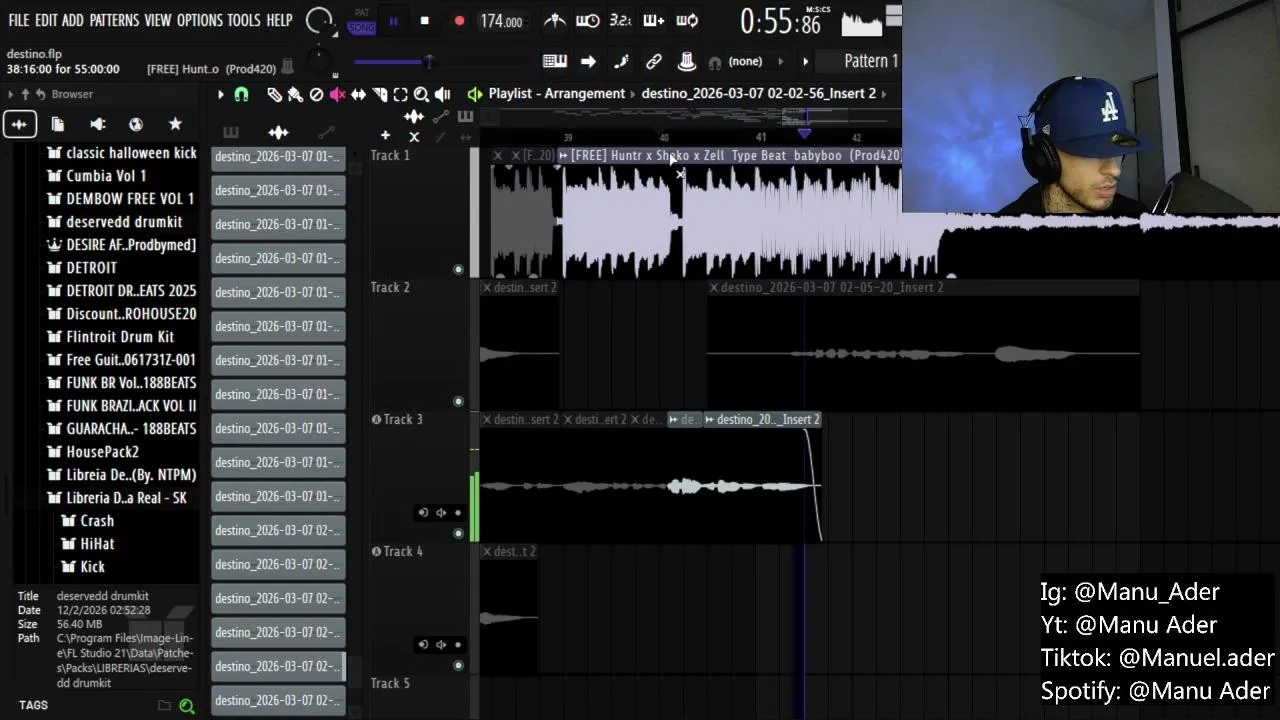The image size is (1280, 720).
Task: Select the Slip tool in playlist toolbar
Action: (x=358, y=94)
